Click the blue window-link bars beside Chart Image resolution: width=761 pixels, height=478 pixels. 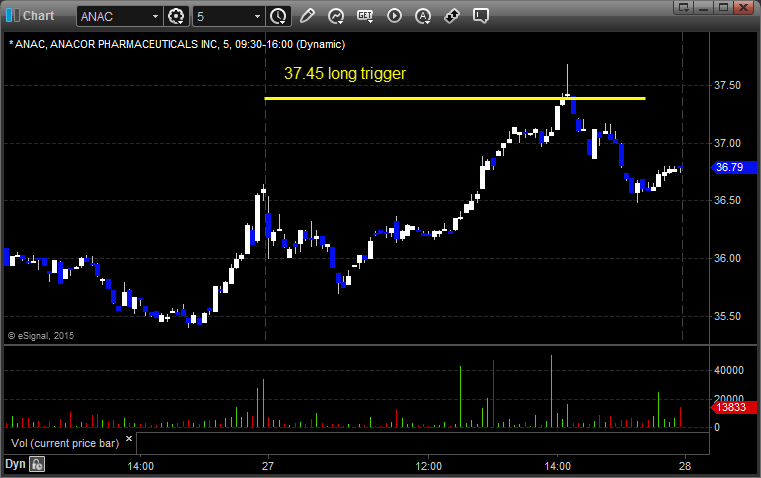(13, 16)
